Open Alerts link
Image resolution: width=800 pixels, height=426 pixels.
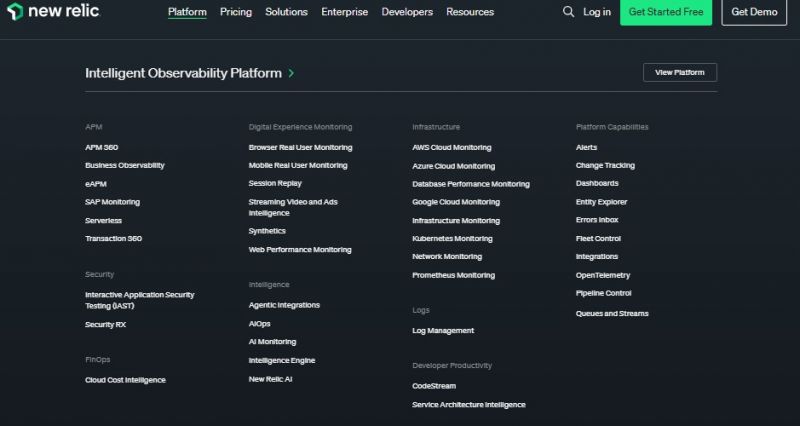point(586,147)
